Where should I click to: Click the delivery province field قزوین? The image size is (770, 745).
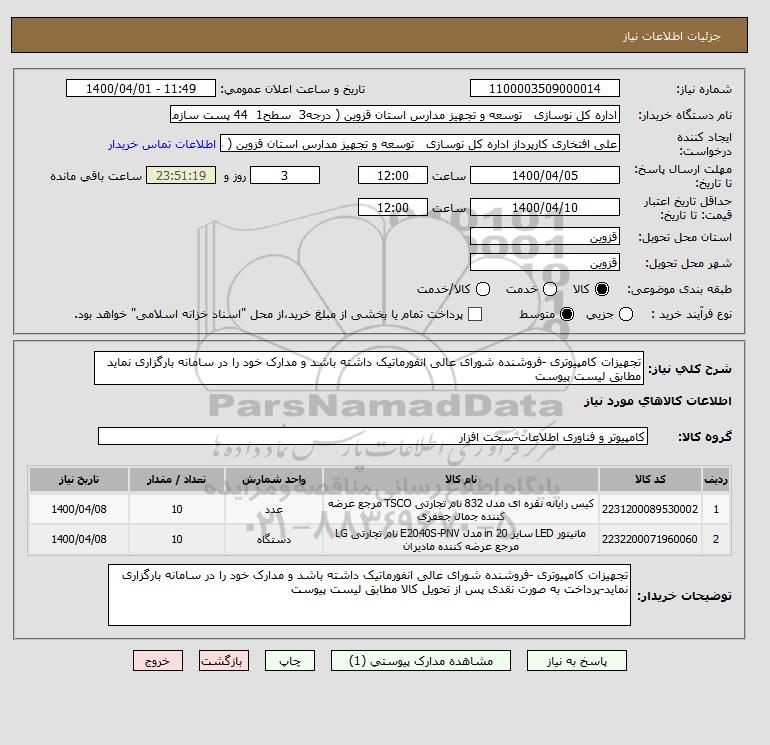545,237
